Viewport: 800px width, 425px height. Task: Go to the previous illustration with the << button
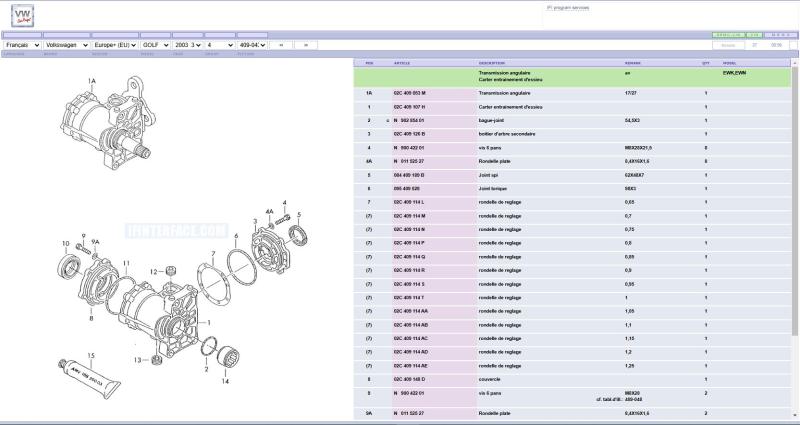click(281, 45)
